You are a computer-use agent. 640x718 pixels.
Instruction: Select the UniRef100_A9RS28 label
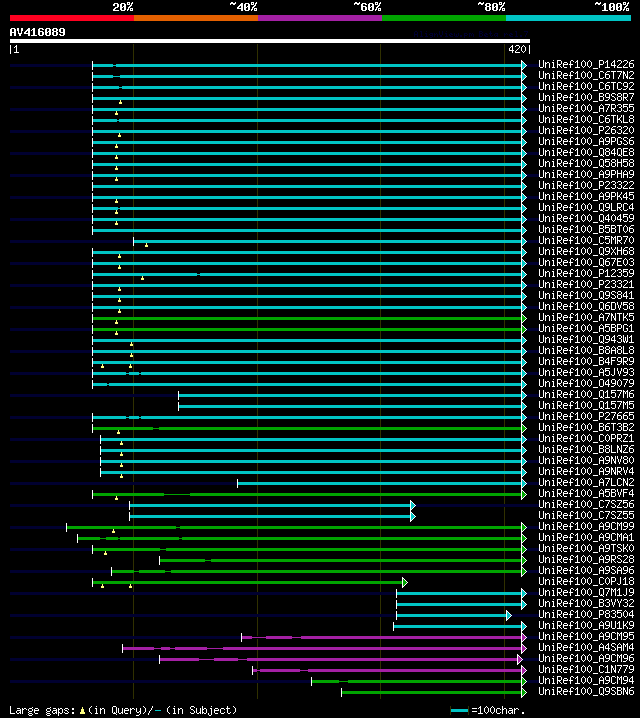pos(586,559)
